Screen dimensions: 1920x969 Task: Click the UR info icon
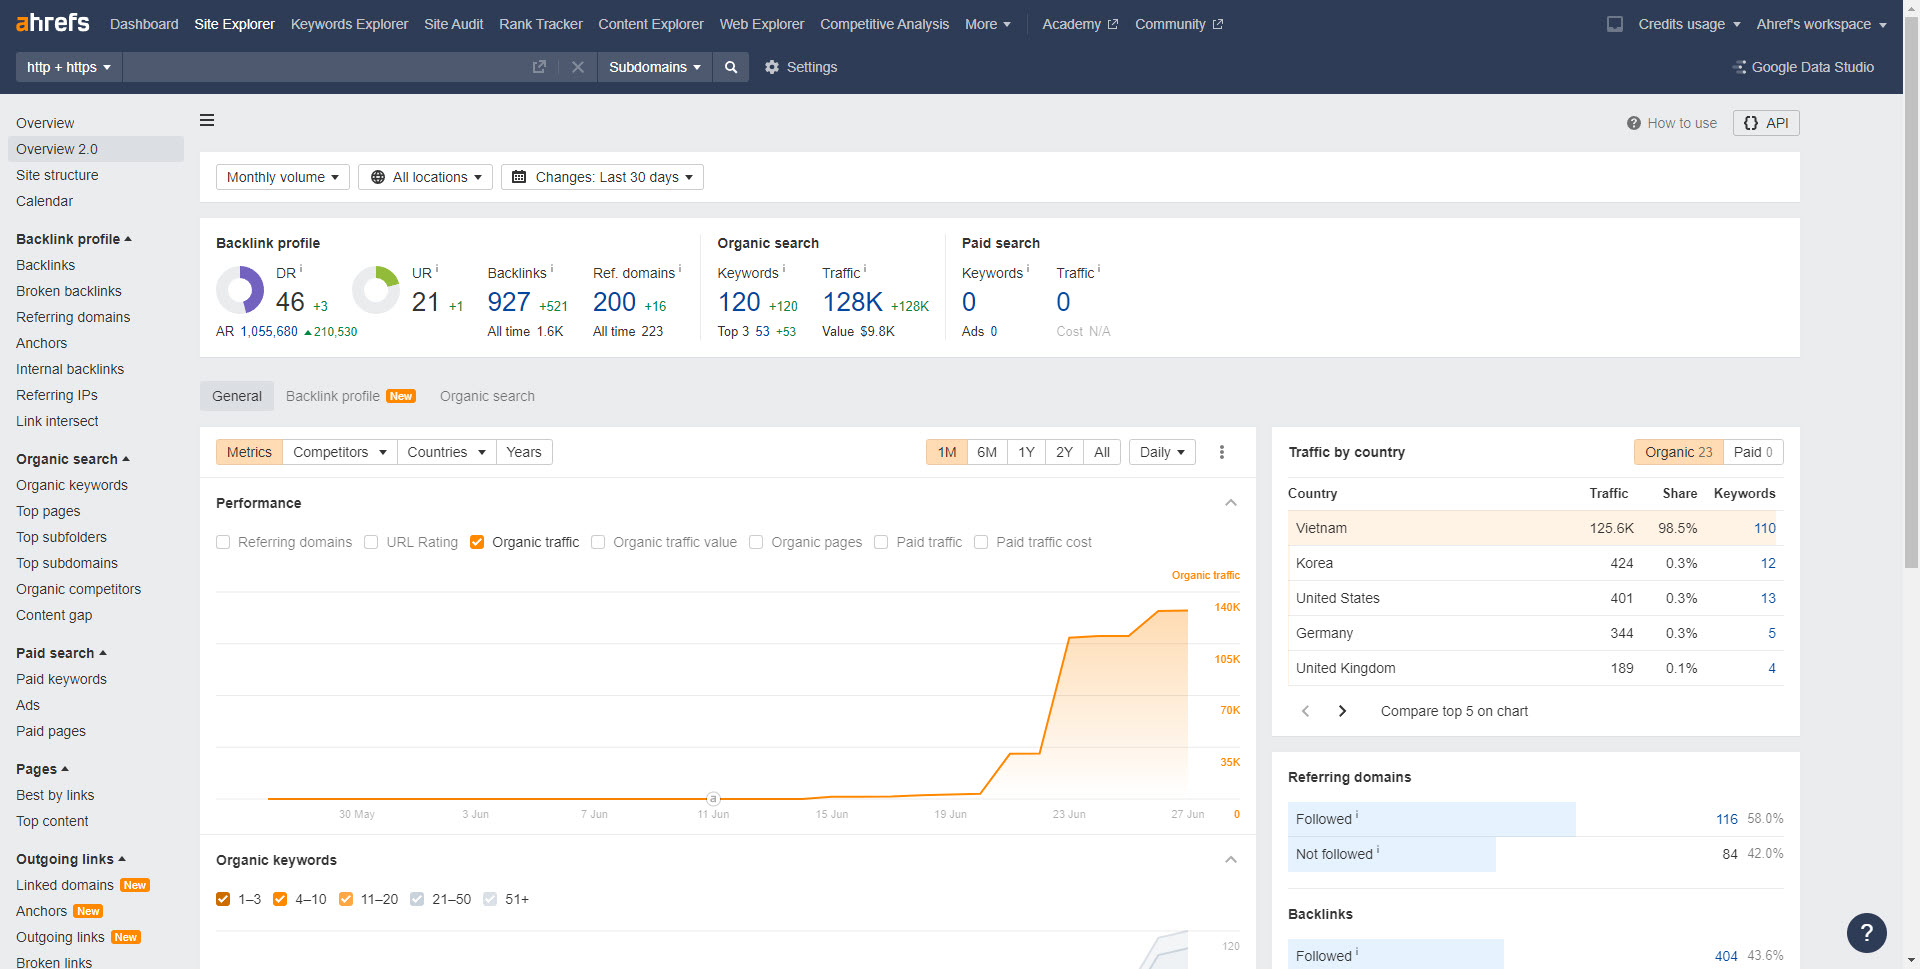click(437, 269)
